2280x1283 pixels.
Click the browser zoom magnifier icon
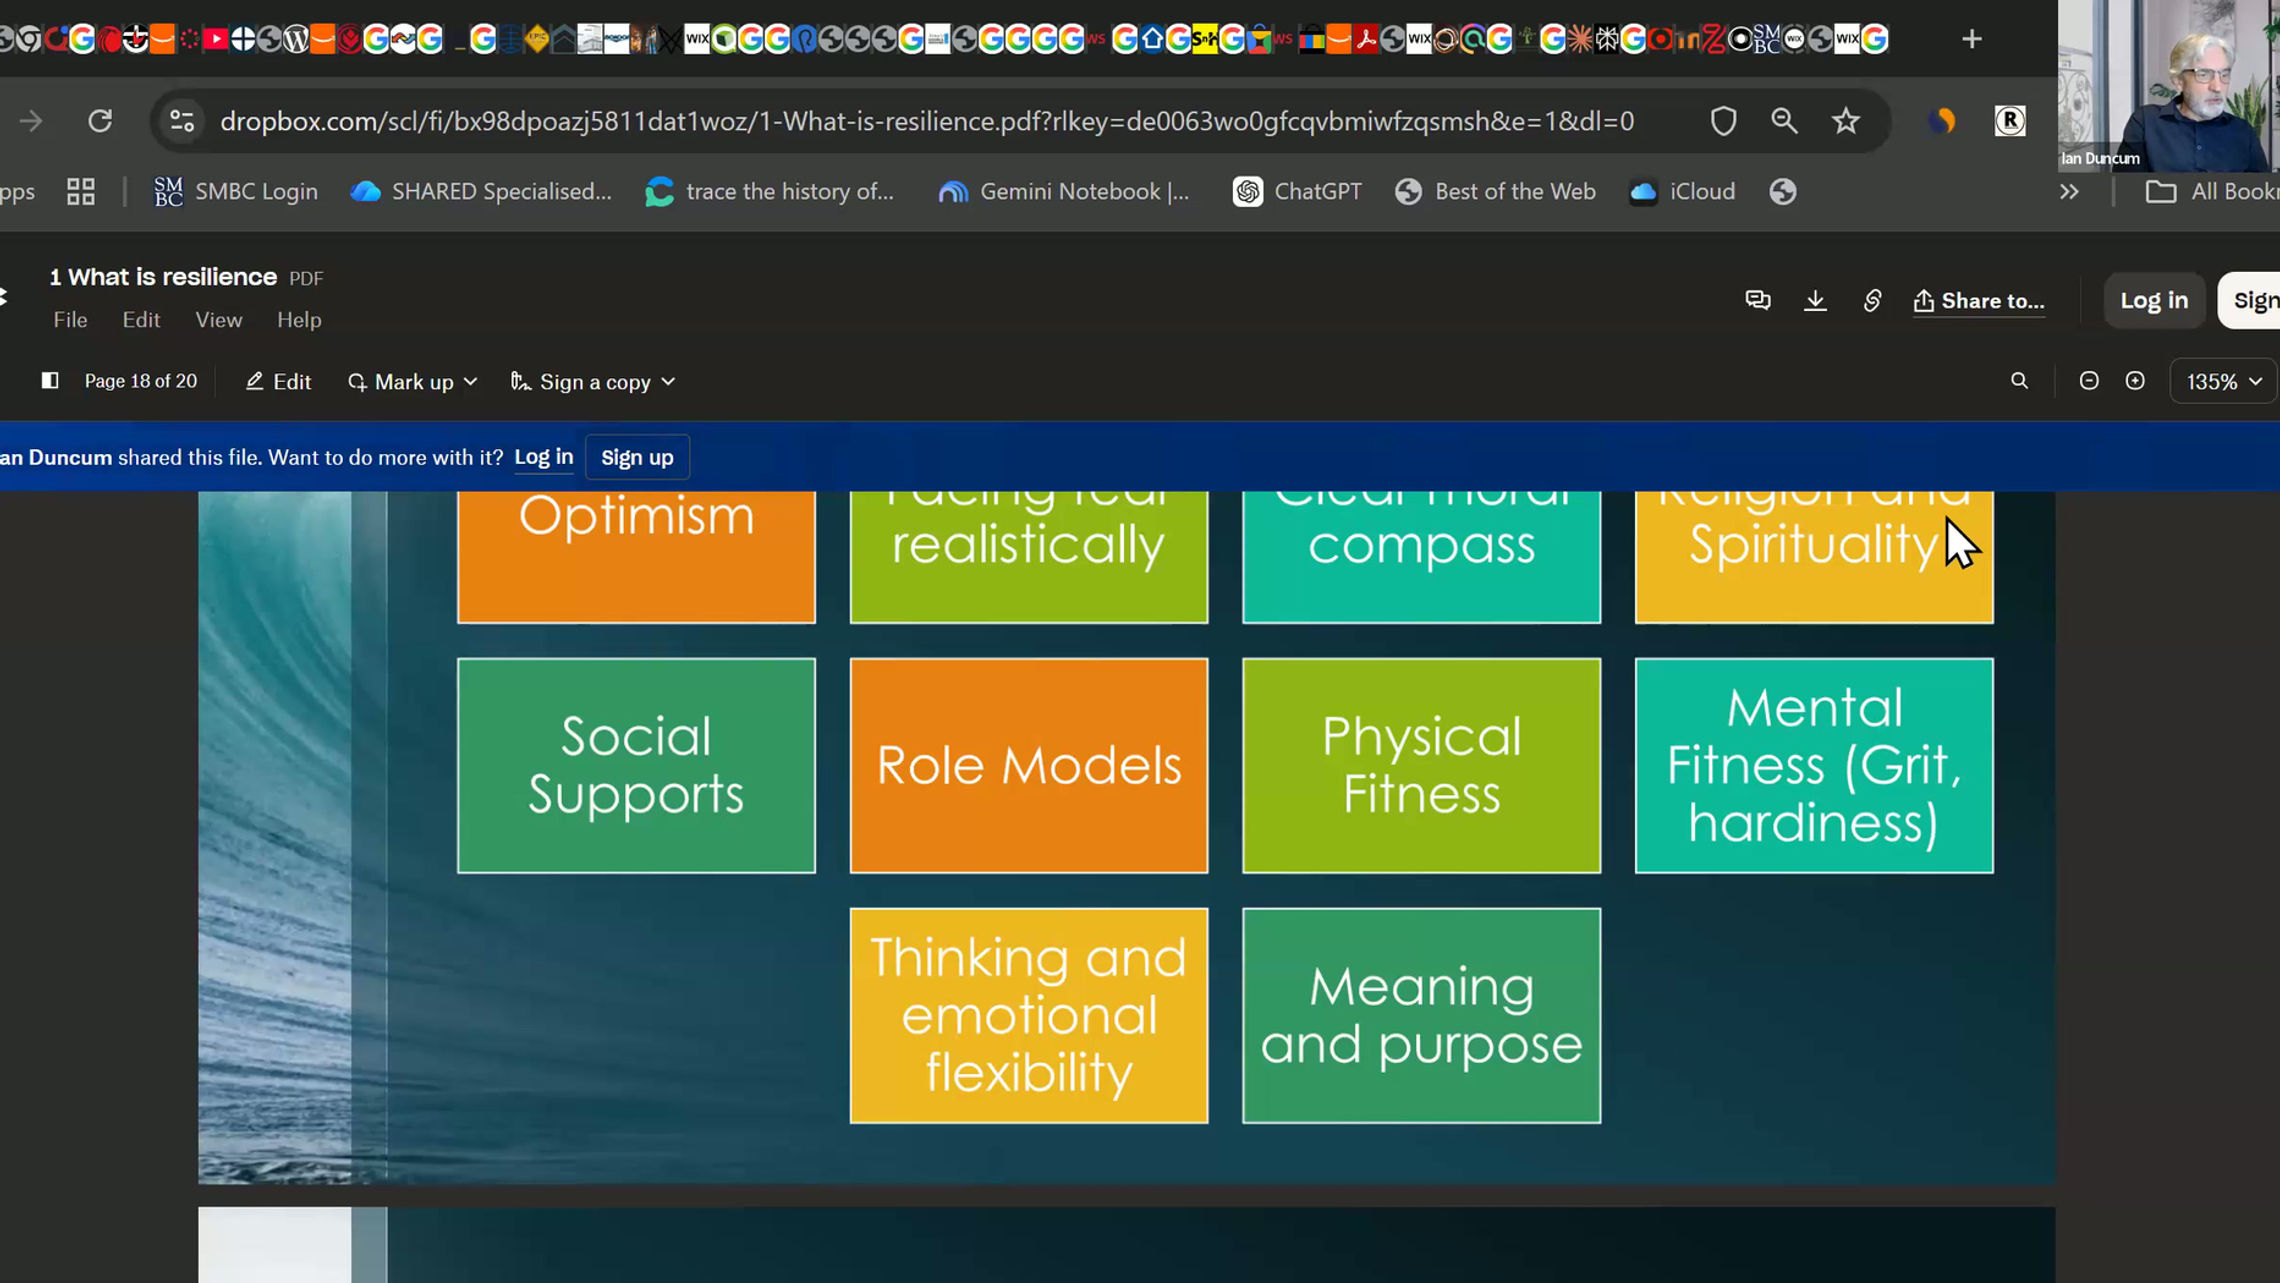click(x=1784, y=121)
